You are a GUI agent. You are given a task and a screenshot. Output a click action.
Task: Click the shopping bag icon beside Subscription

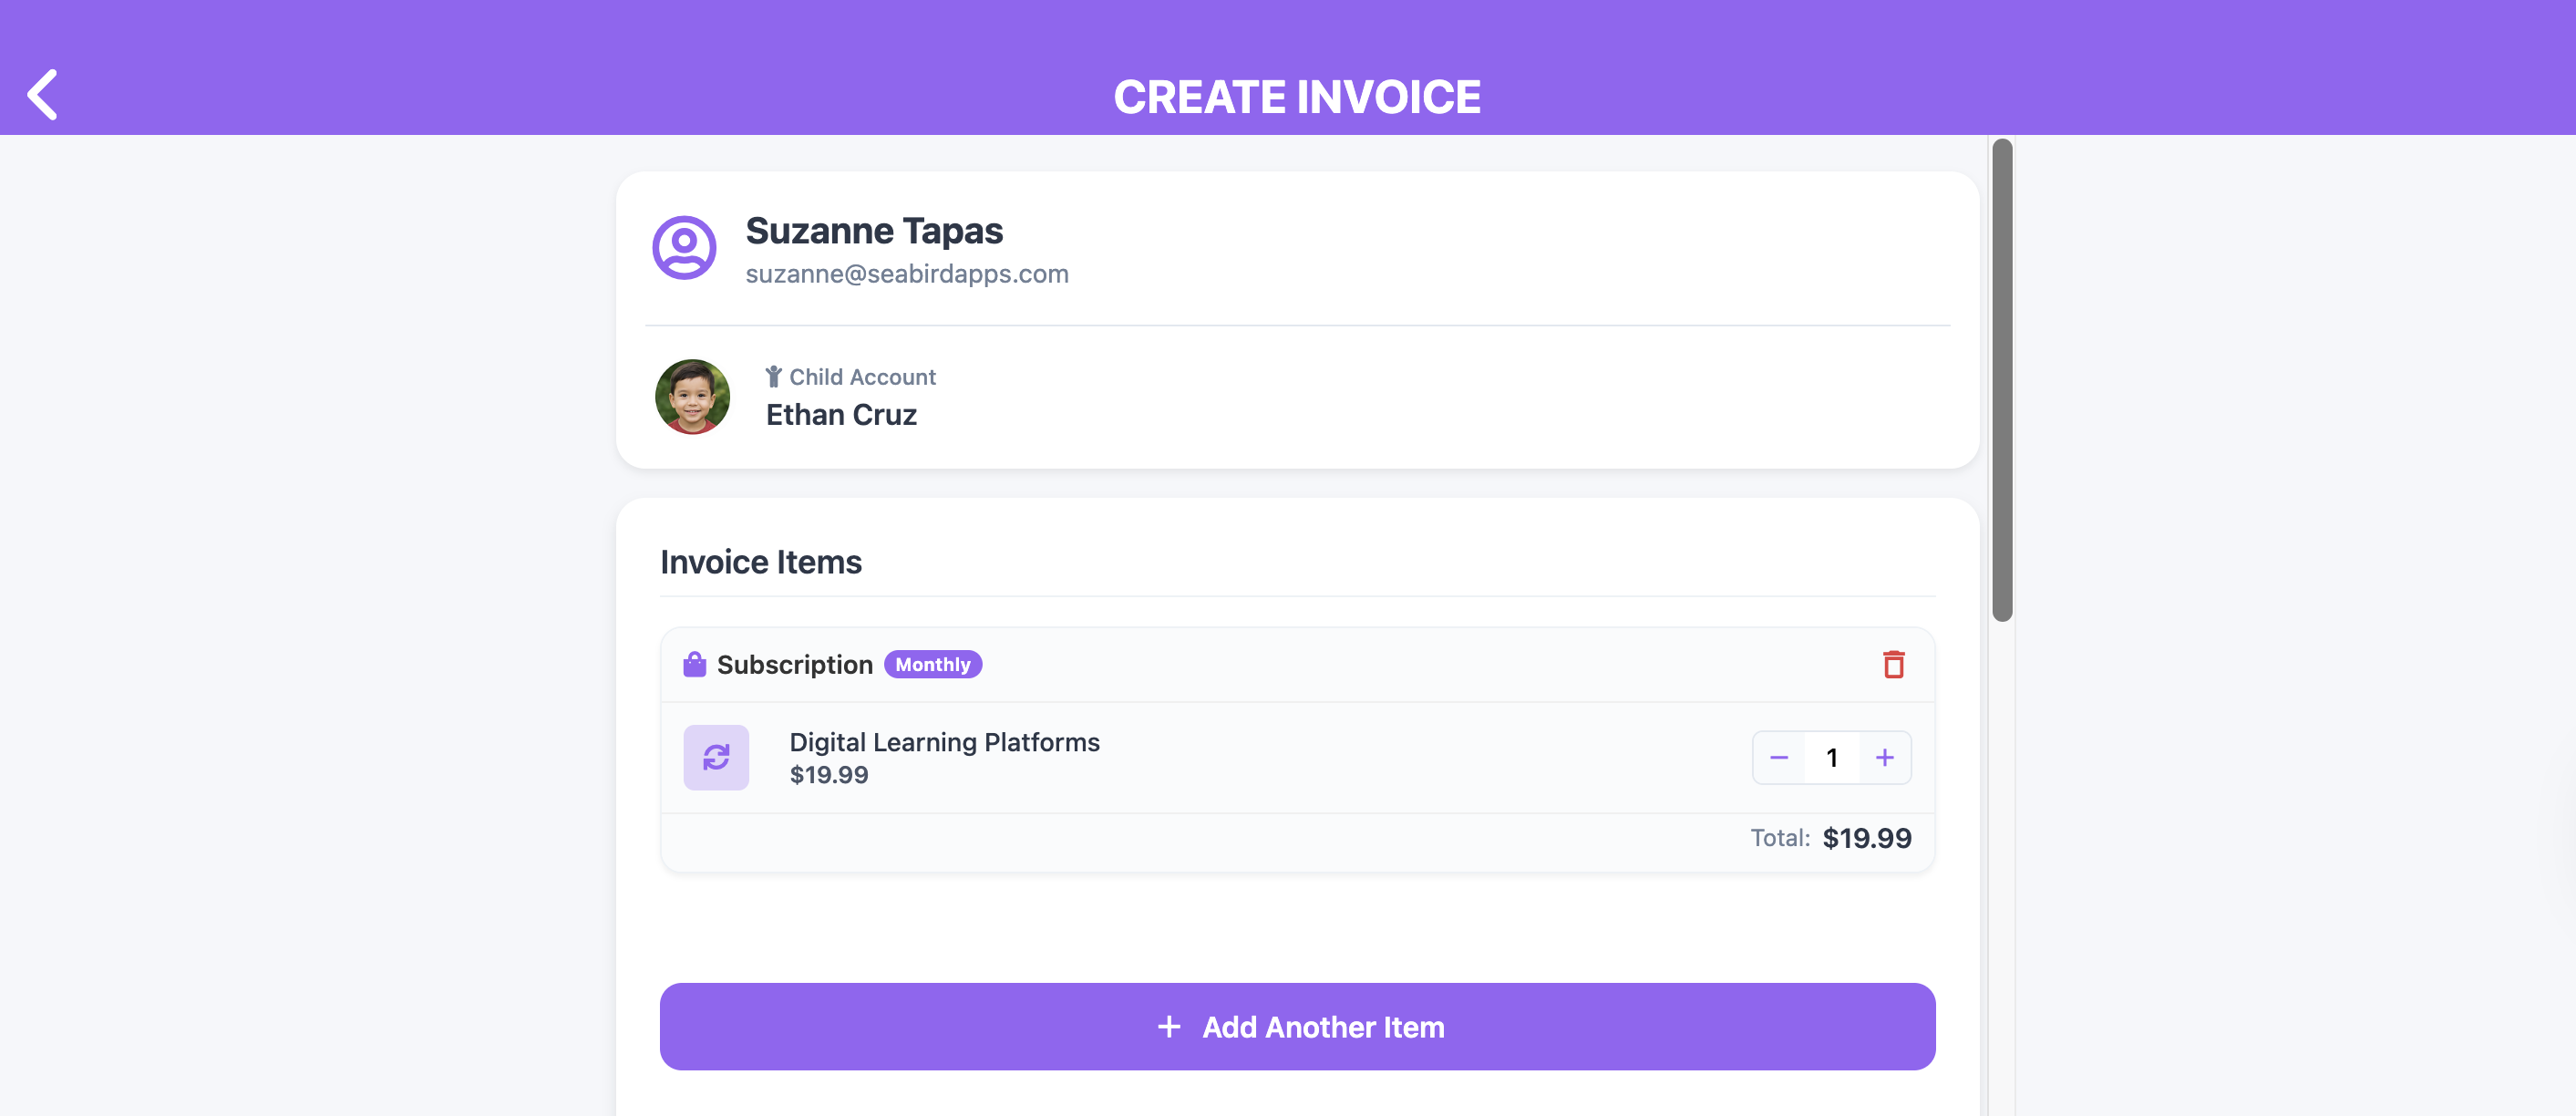click(x=694, y=665)
